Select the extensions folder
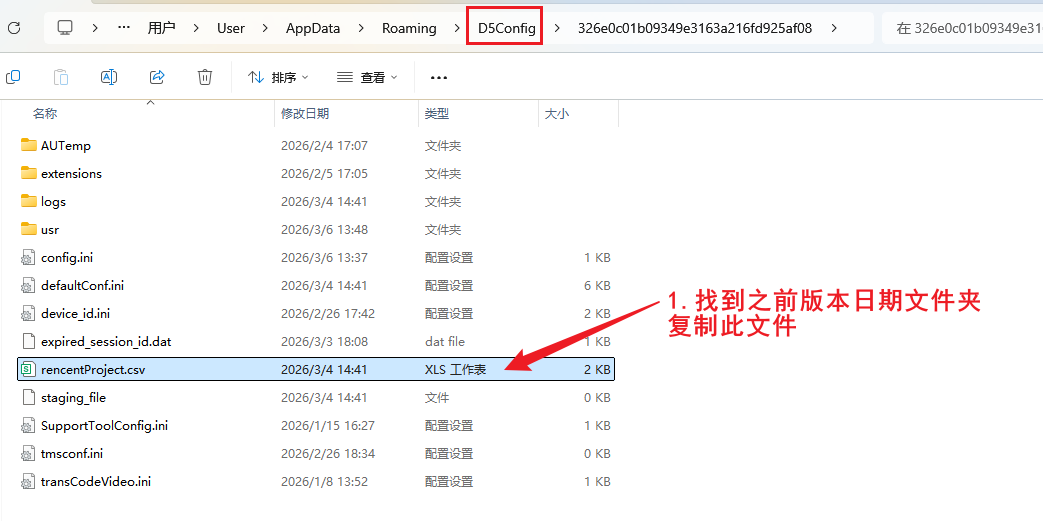 pos(71,174)
